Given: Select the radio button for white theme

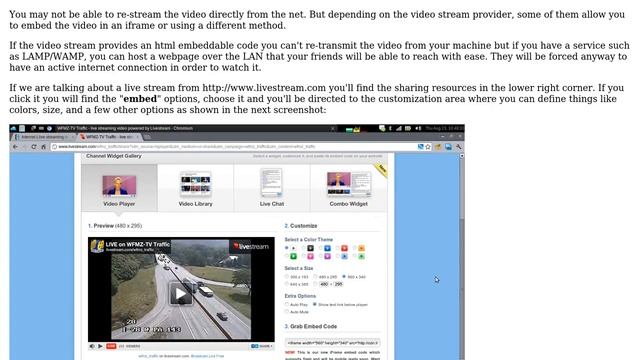Looking at the screenshot, I should coord(287,248).
